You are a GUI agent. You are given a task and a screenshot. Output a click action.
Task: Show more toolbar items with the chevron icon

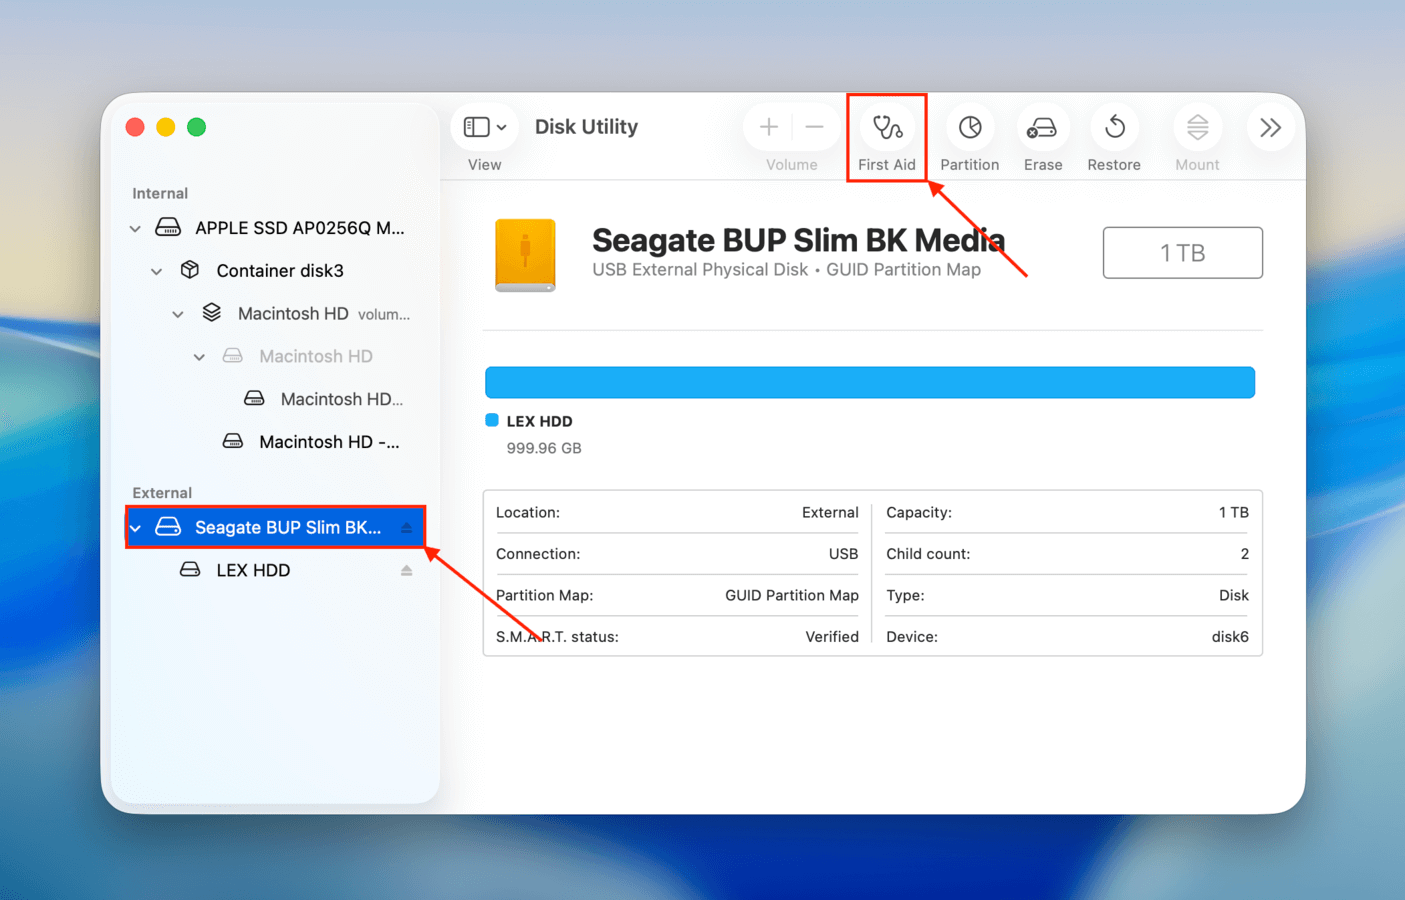pos(1269,127)
